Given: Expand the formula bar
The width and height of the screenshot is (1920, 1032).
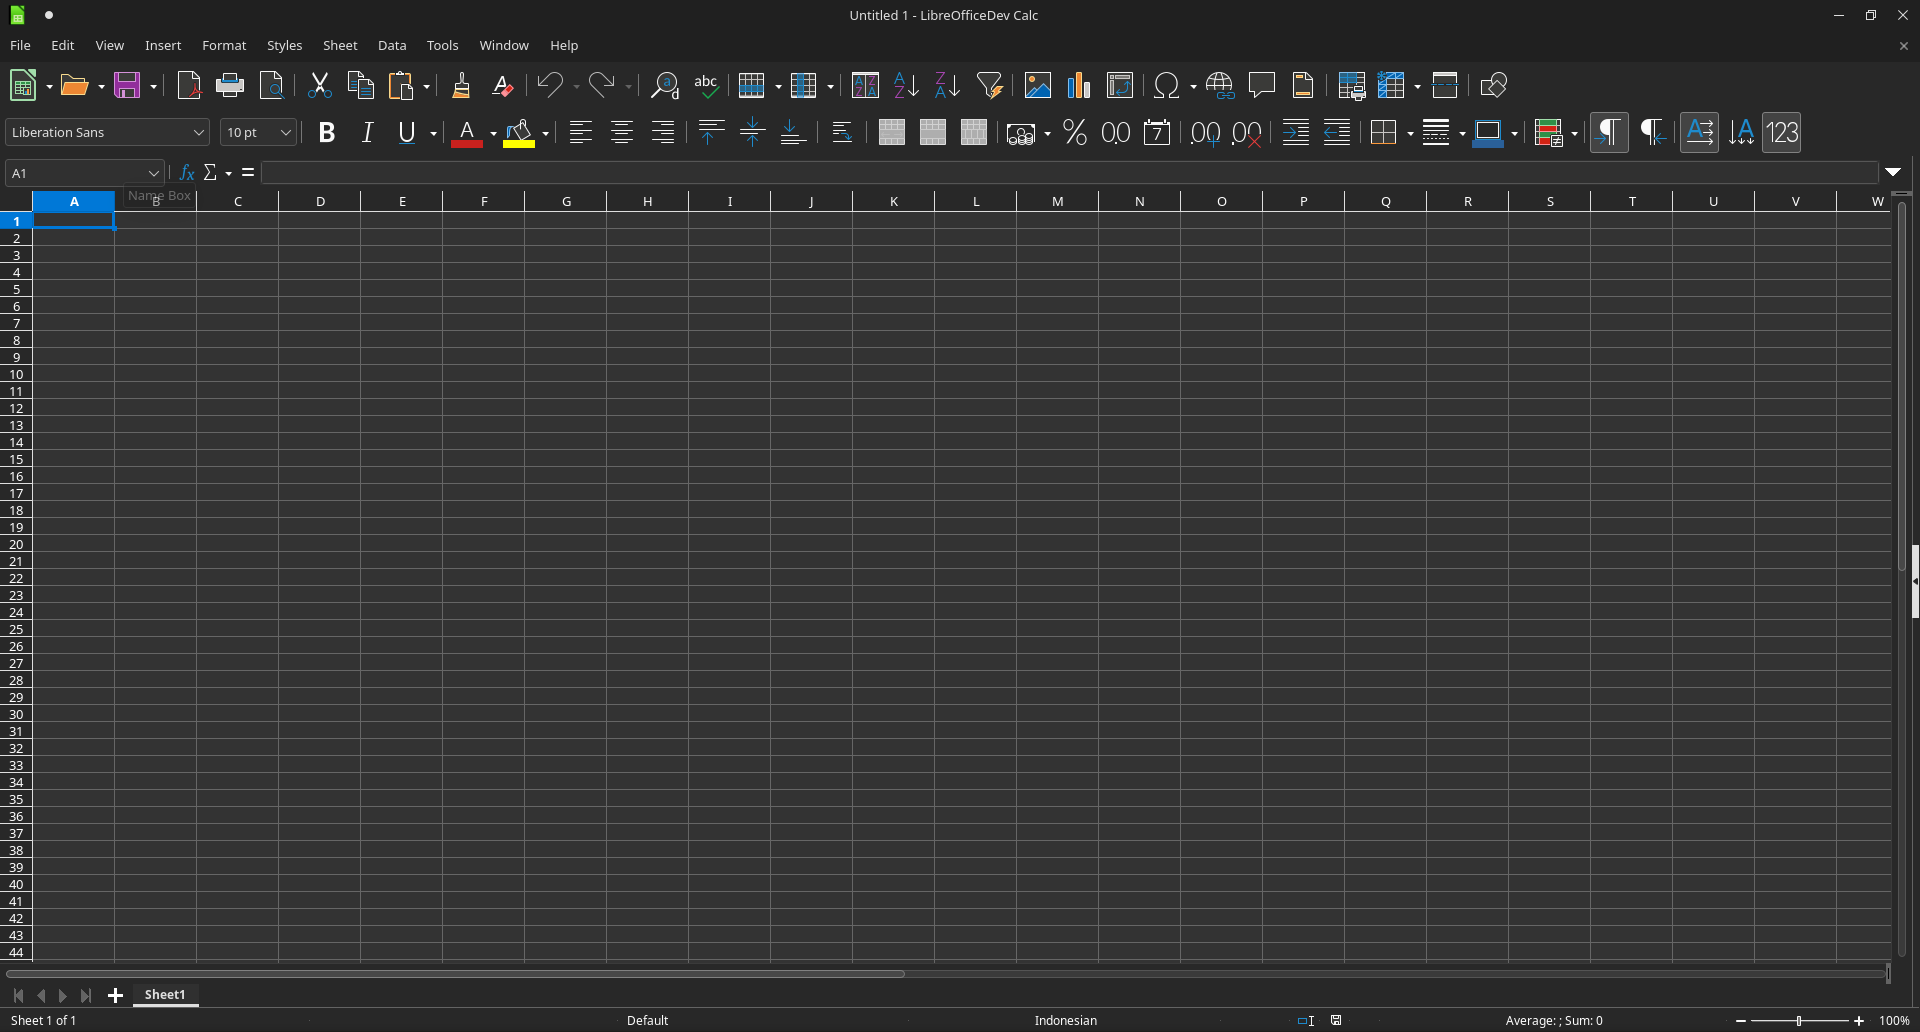Looking at the screenshot, I should pos(1893,172).
